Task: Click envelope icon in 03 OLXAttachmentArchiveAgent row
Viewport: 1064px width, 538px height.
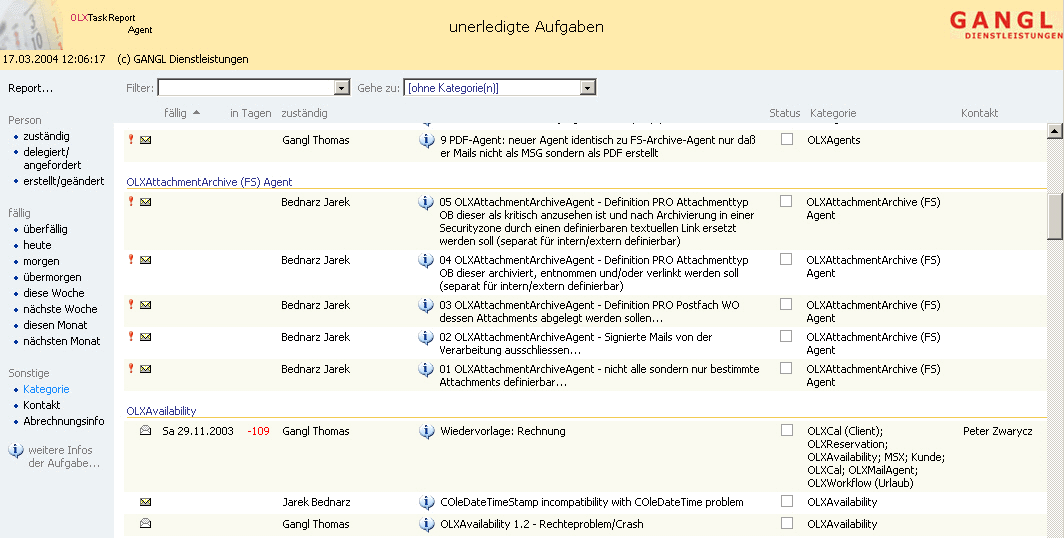Action: [145, 305]
